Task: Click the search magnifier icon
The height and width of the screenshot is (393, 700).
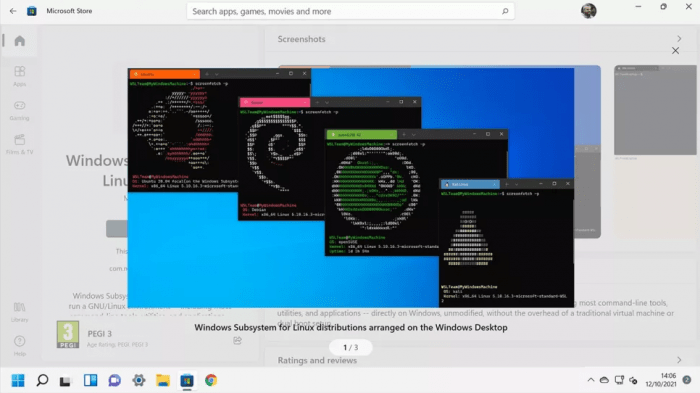Action: click(505, 11)
